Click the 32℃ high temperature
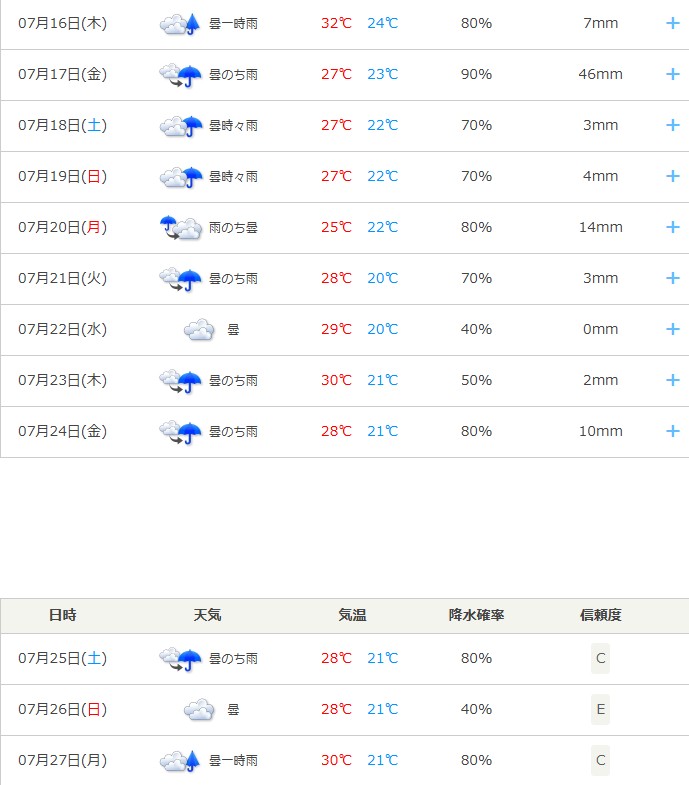This screenshot has height=785, width=689. tap(336, 24)
